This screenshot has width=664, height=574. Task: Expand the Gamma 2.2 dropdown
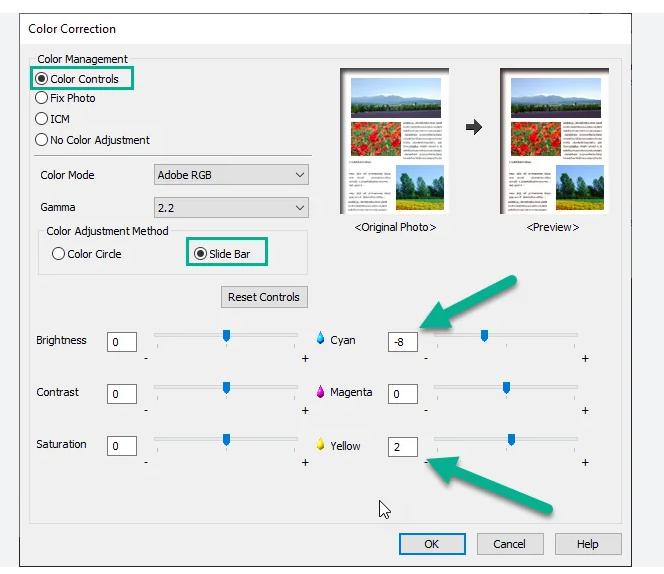tap(231, 208)
